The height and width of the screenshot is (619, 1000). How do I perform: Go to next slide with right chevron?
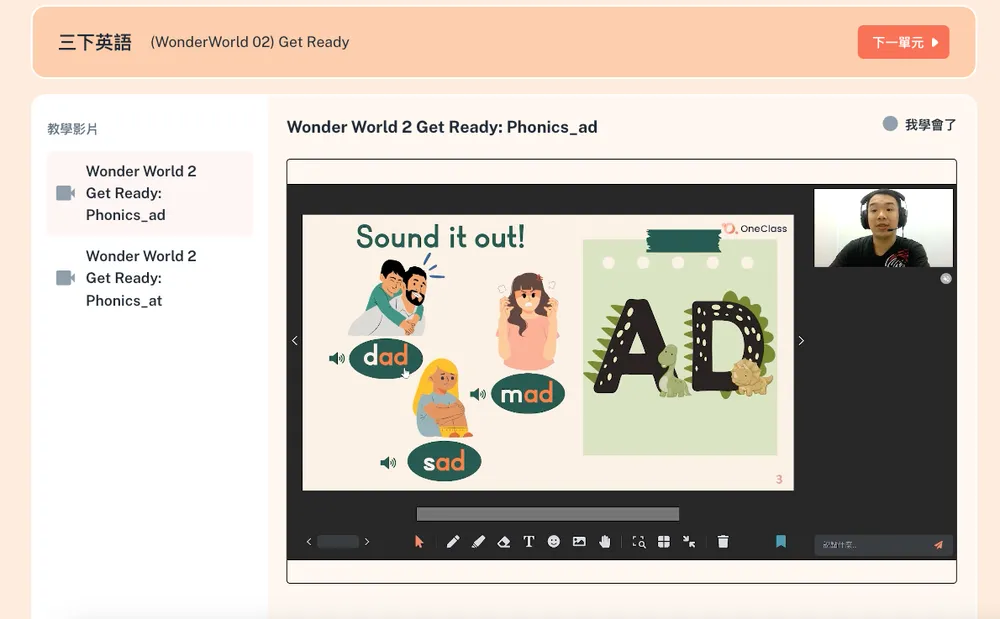pos(801,341)
